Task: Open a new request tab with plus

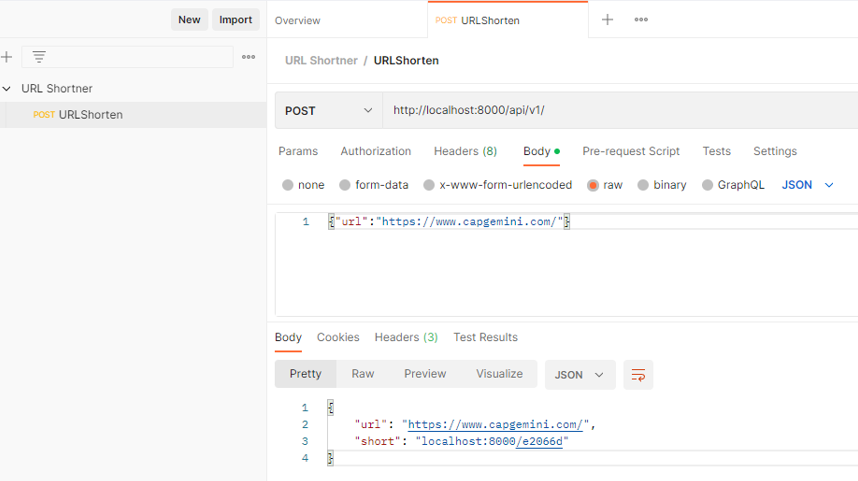Action: pyautogui.click(x=607, y=20)
